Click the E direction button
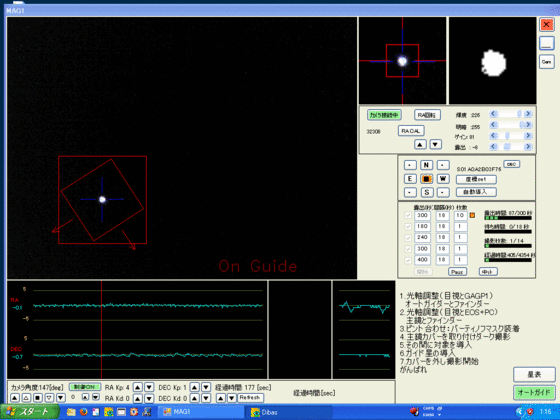The image size is (560, 420). pos(410,179)
